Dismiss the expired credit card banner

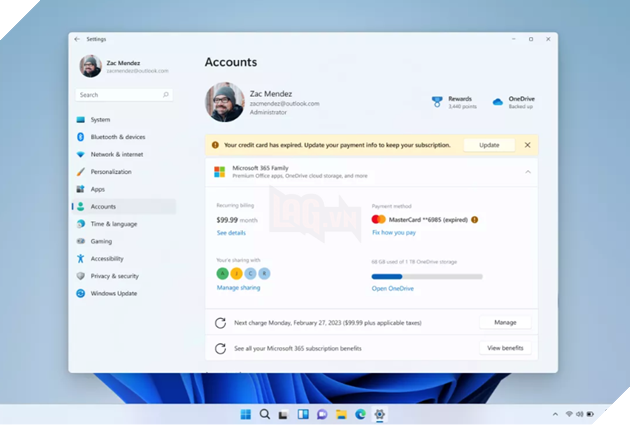pyautogui.click(x=528, y=145)
